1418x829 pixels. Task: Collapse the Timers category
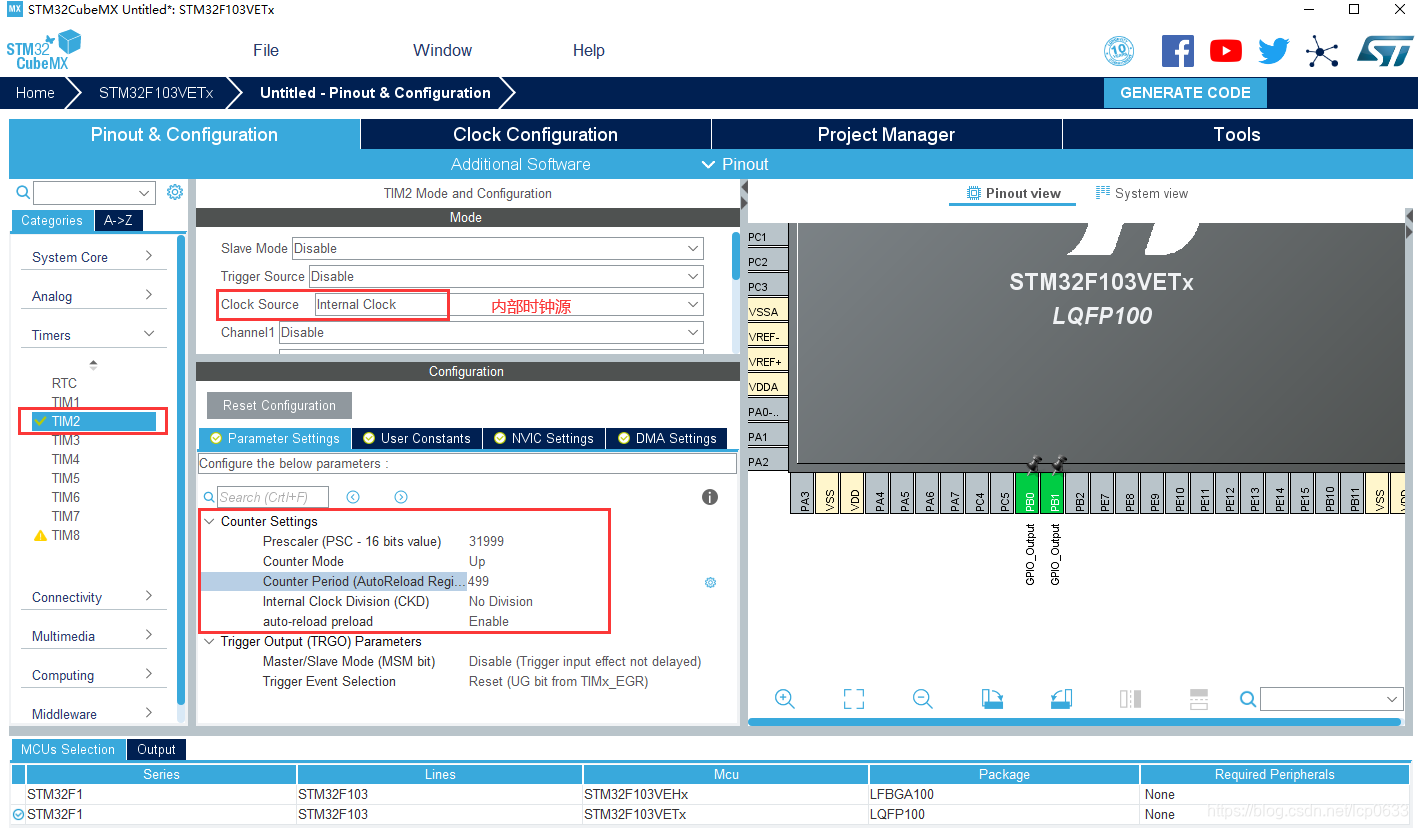coord(93,335)
